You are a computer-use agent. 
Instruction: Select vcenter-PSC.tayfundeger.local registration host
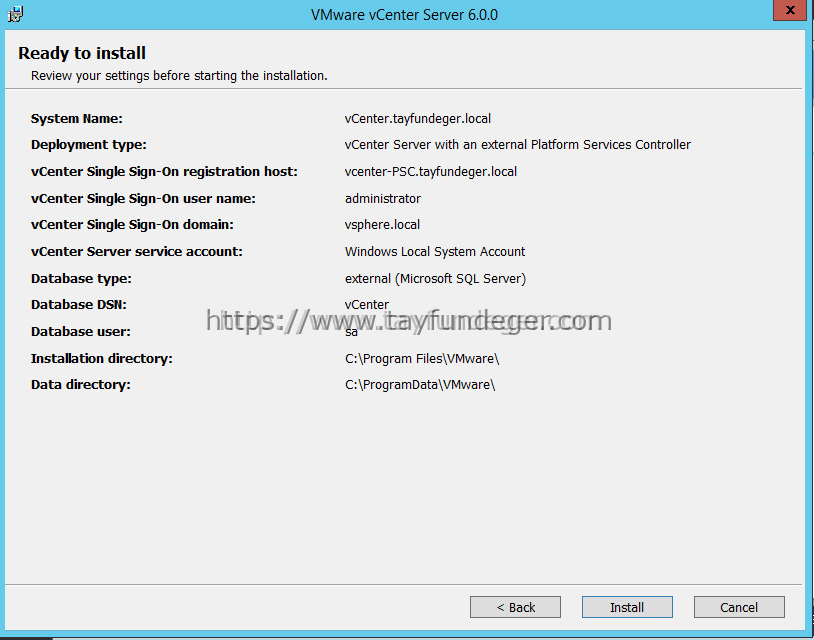[x=430, y=172]
